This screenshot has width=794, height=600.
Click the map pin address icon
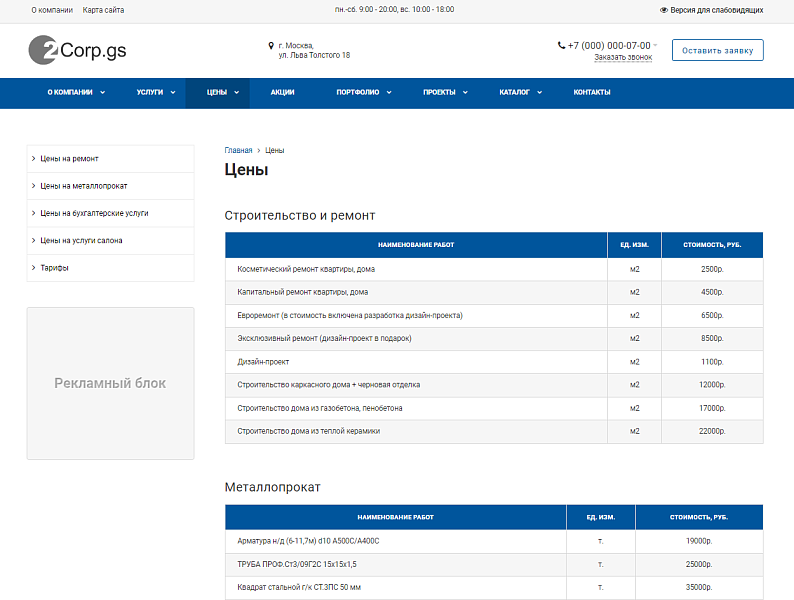coord(271,46)
